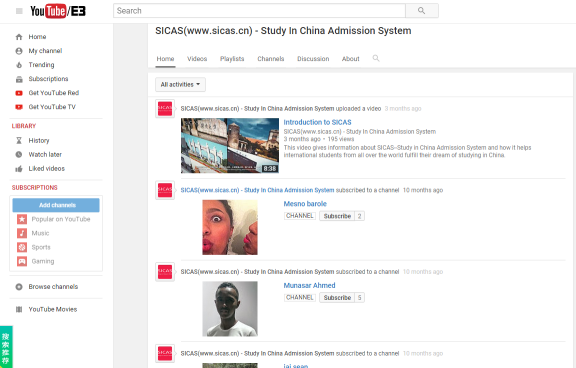The width and height of the screenshot is (576, 368).
Task: Subscribe to Mesno barole channel
Action: (337, 216)
